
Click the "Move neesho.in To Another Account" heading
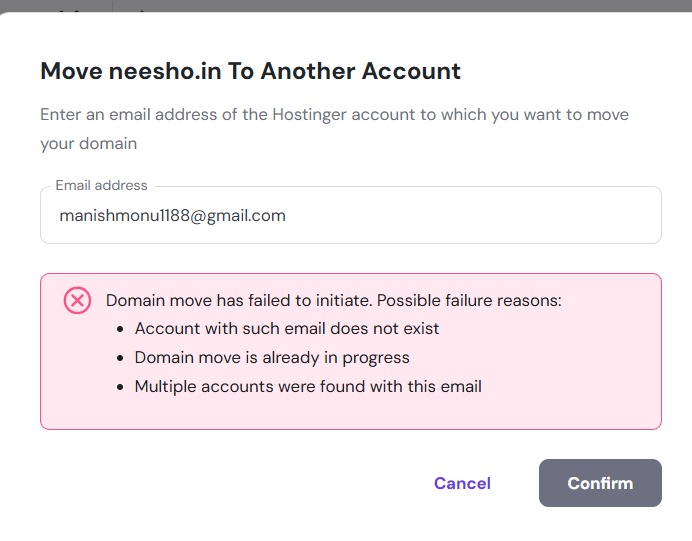[250, 71]
